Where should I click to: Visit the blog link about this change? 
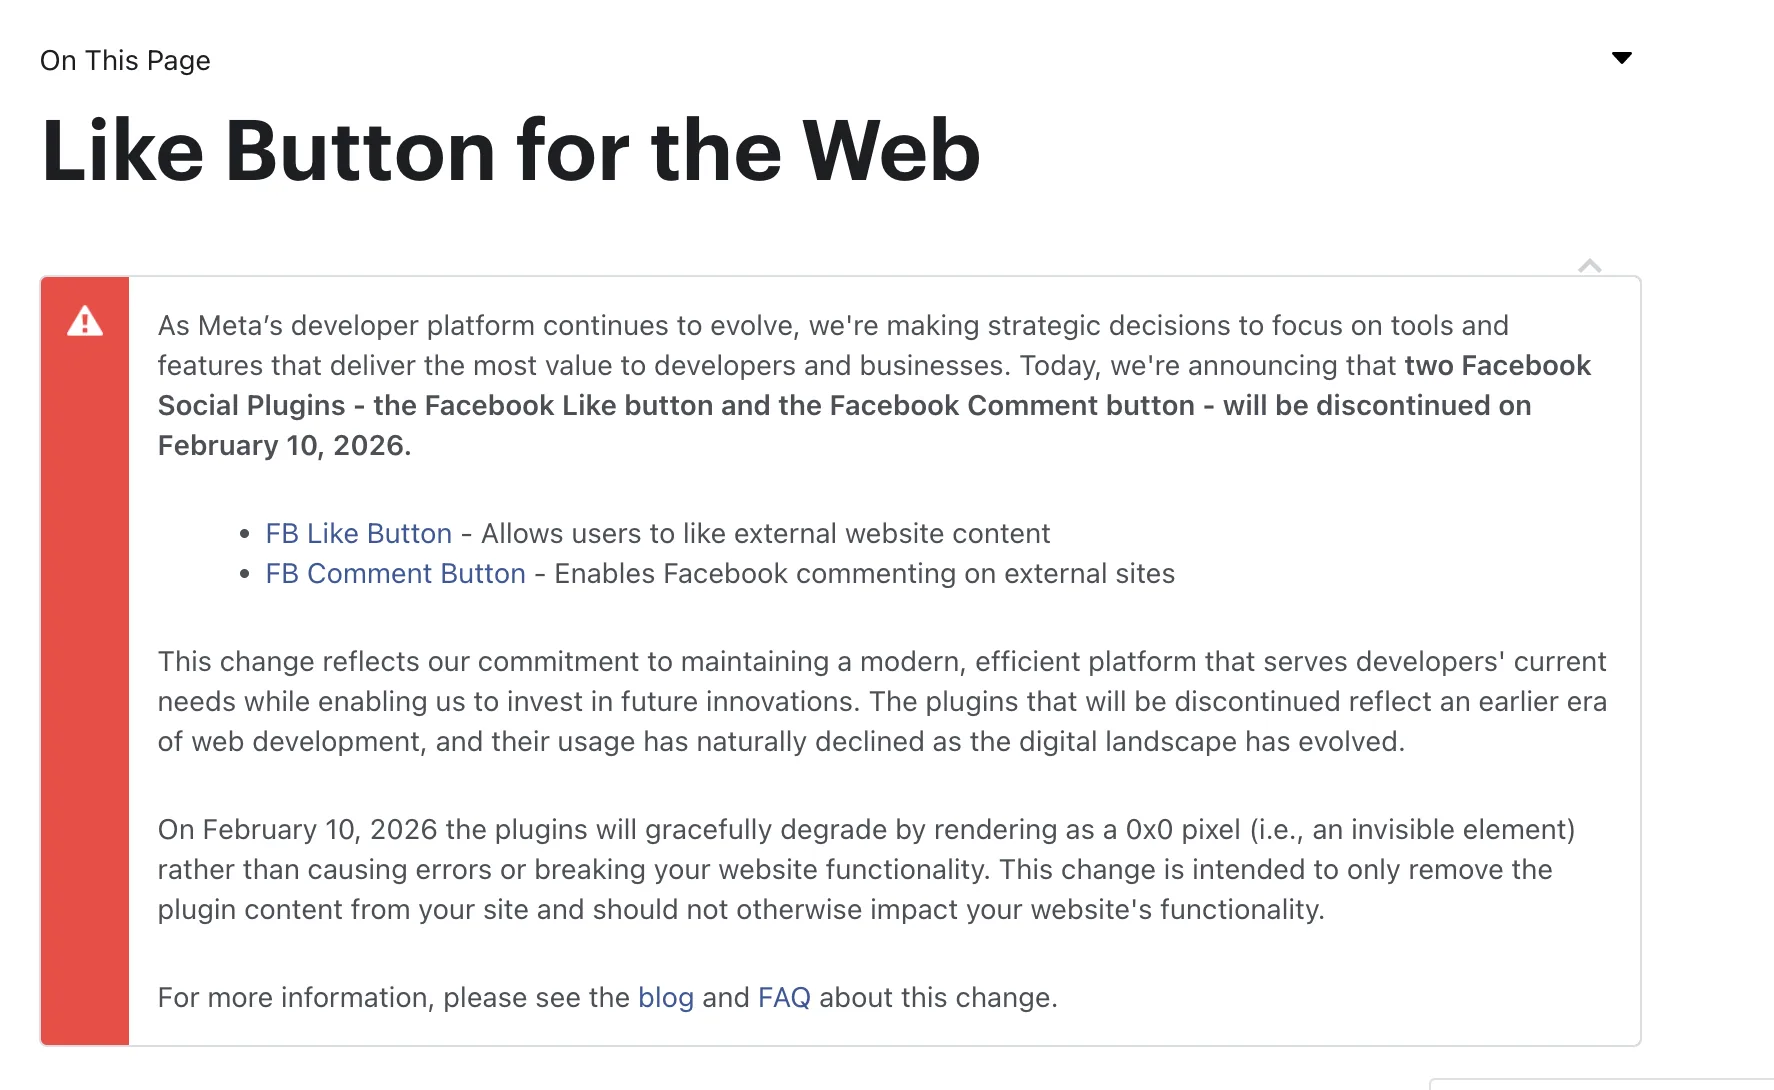[665, 998]
